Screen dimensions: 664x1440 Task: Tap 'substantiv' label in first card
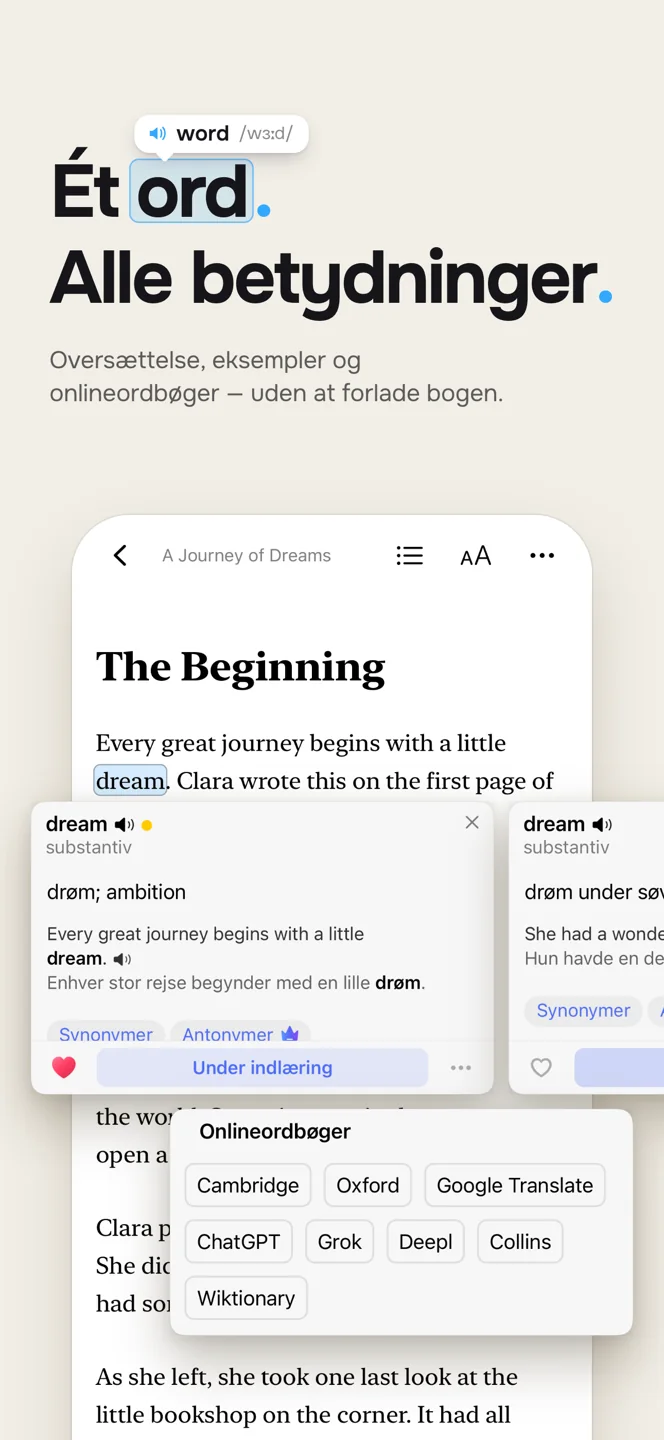point(89,847)
